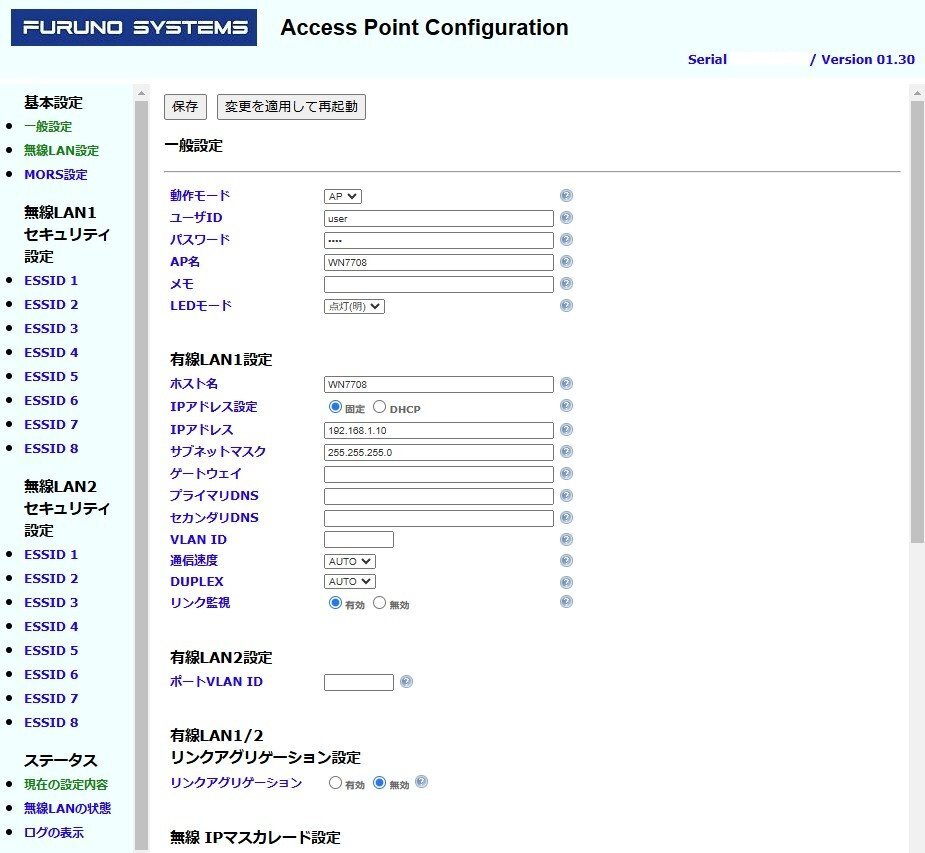Screen dimensions: 925x853
Task: Open MORS設定 in the sidebar
Action: 56,175
